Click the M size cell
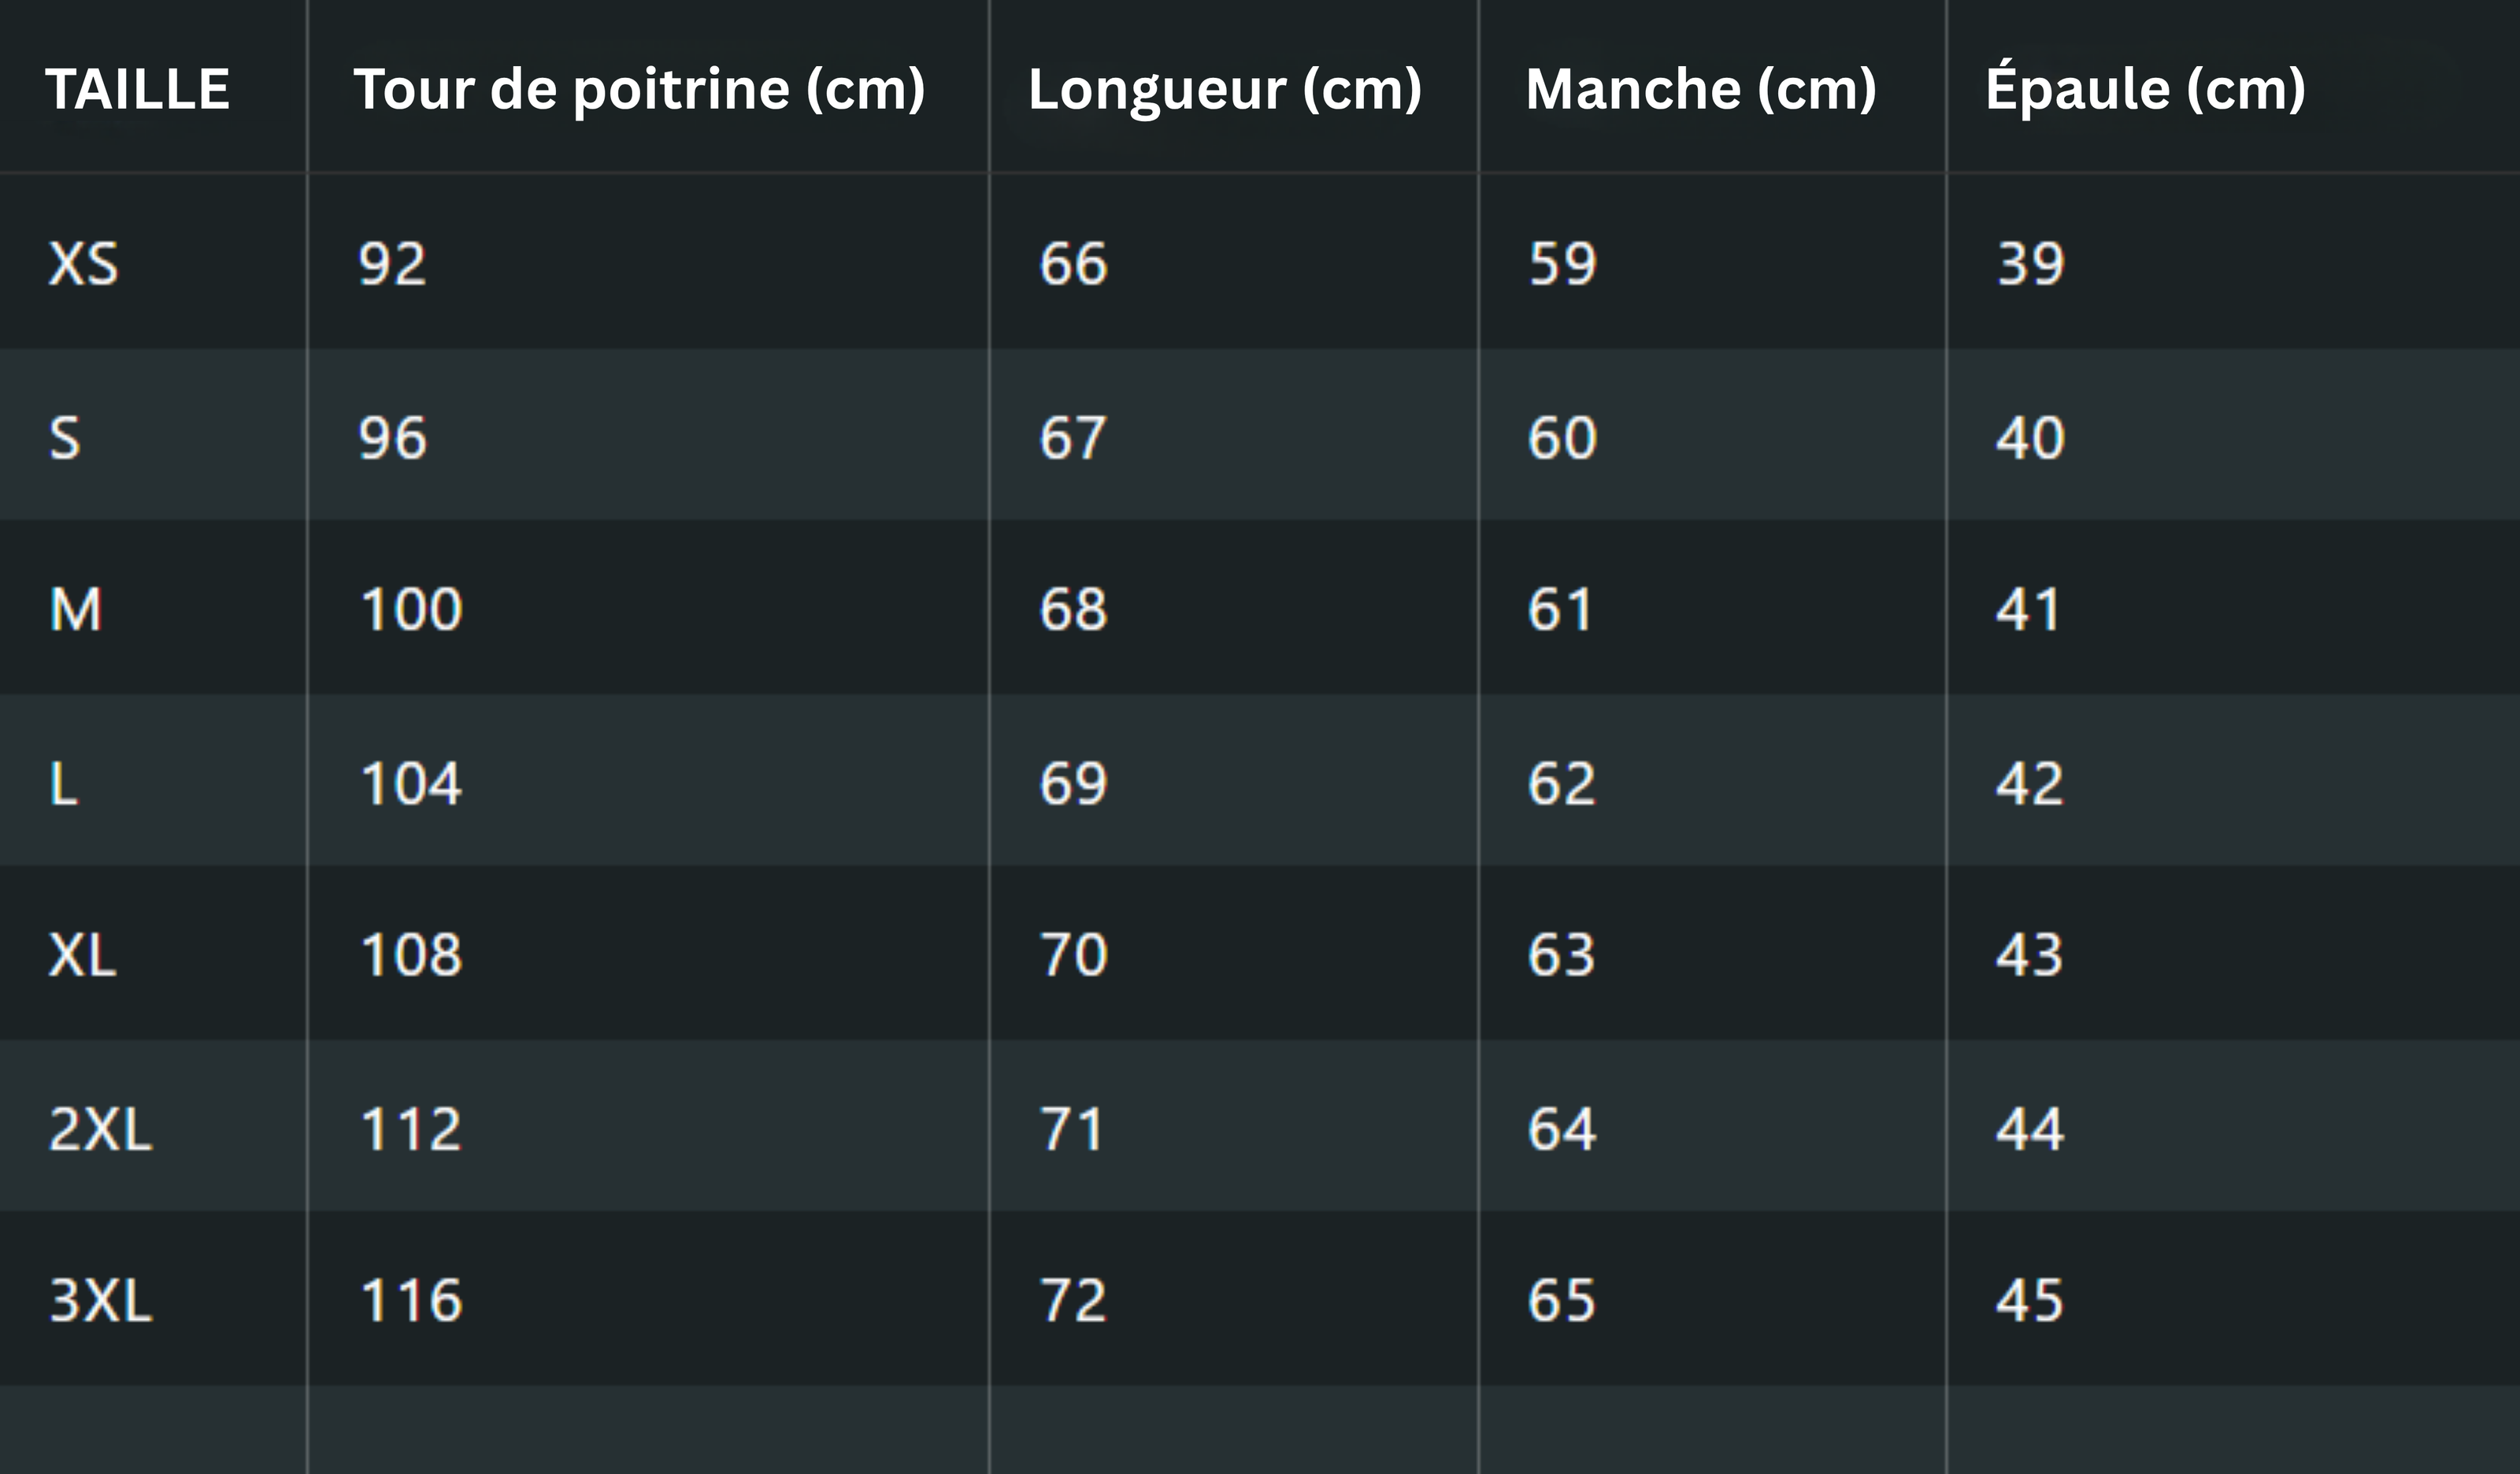 click(76, 610)
